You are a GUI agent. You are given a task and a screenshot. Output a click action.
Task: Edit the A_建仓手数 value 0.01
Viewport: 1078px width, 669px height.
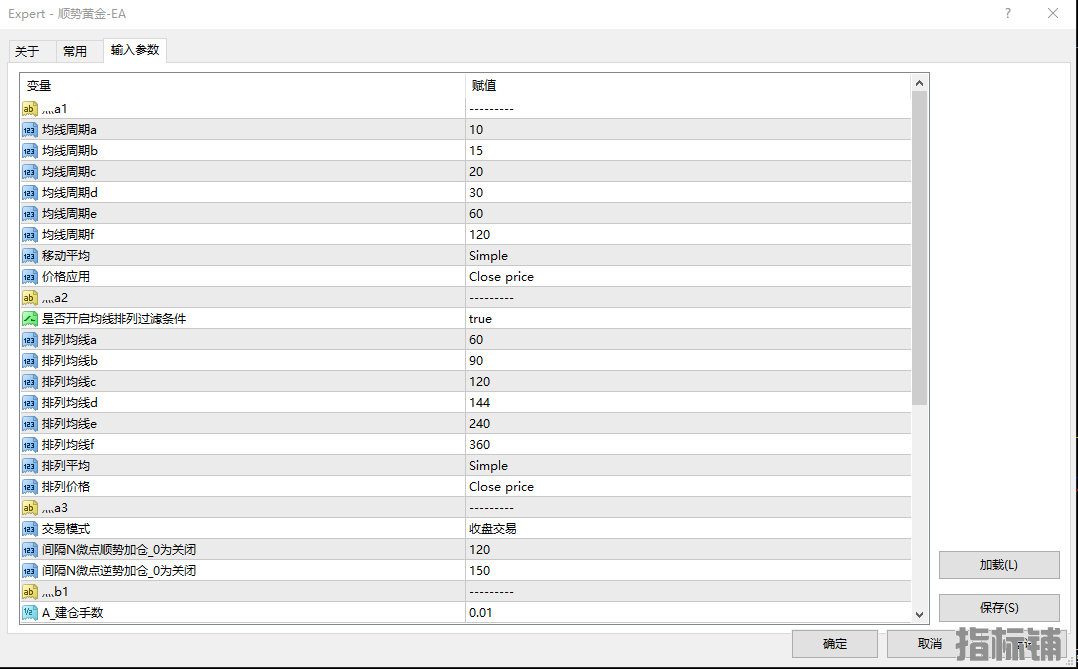688,612
